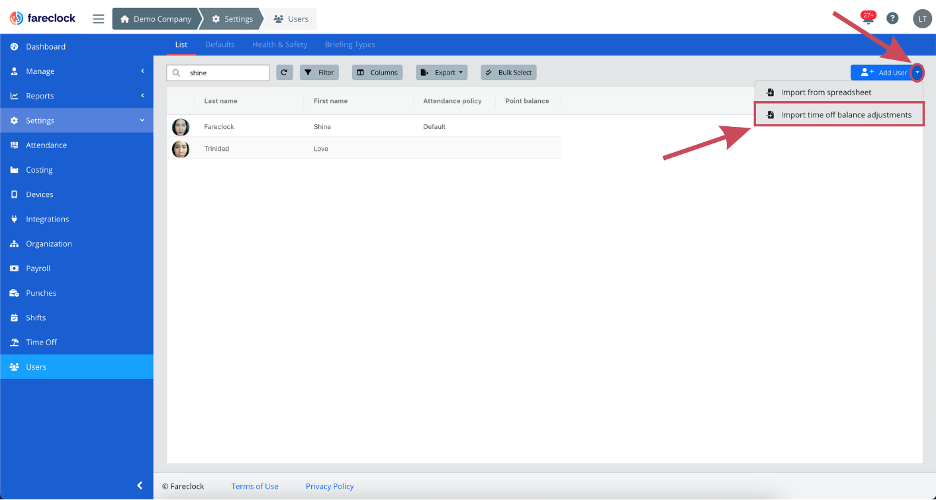
Task: Select Users in sidebar
Action: point(76,367)
